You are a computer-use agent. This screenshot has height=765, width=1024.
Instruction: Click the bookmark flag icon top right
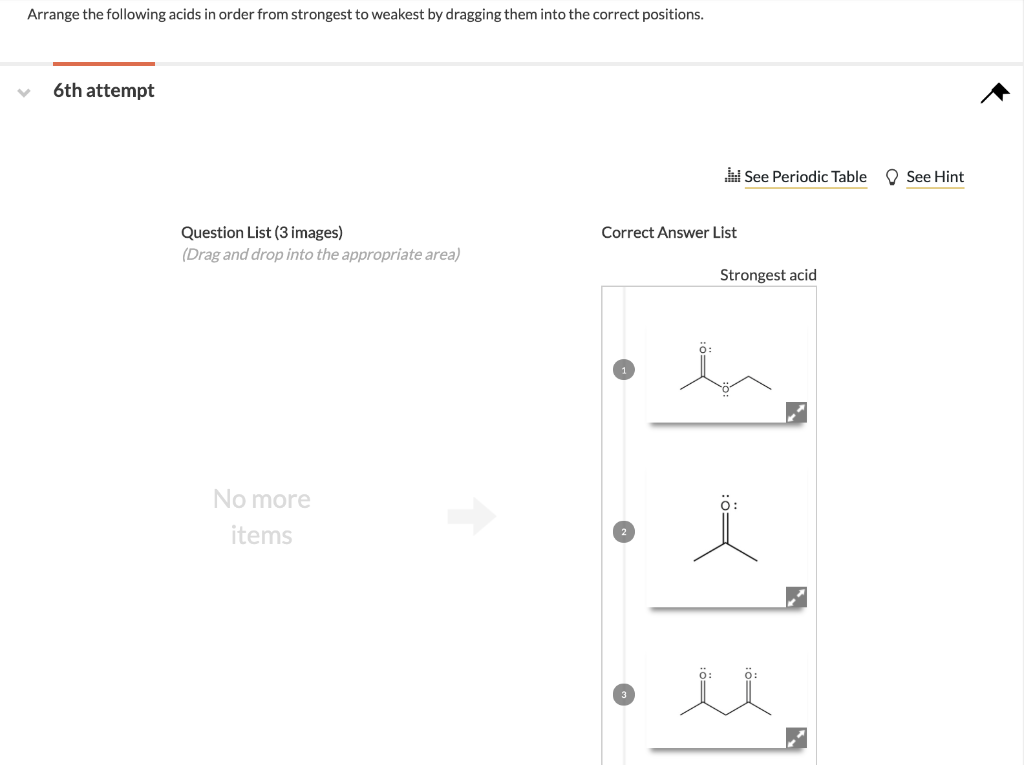pyautogui.click(x=995, y=92)
